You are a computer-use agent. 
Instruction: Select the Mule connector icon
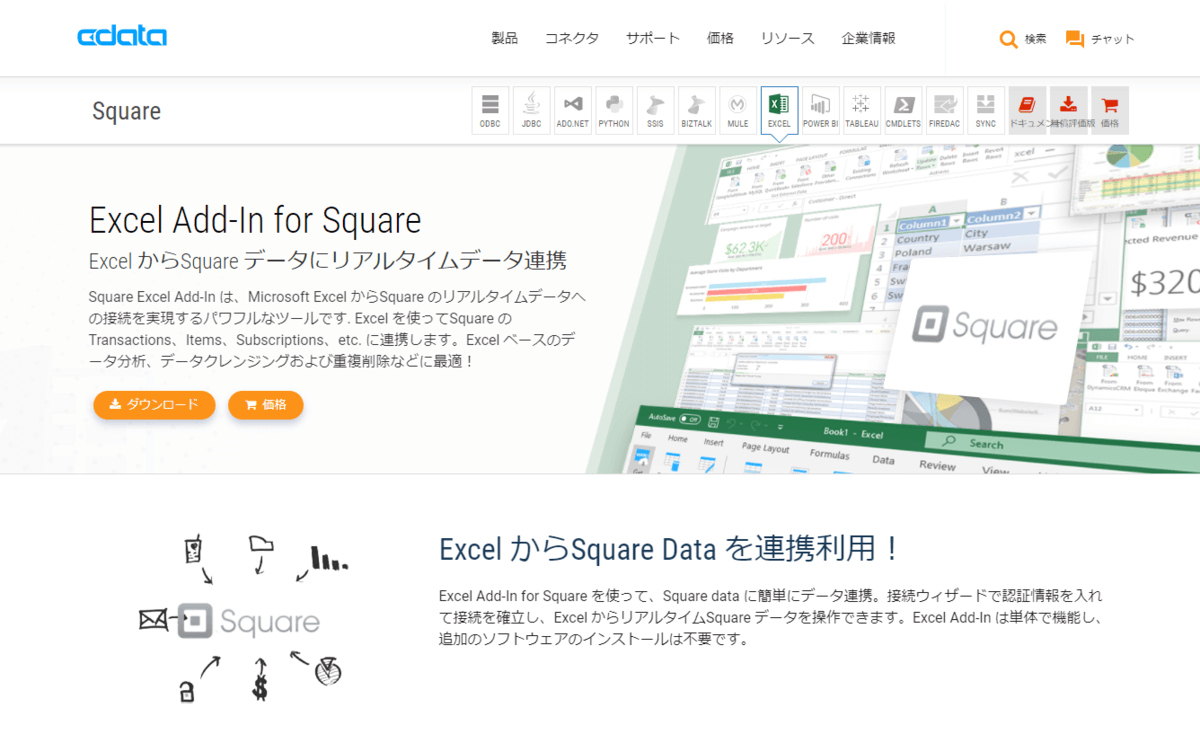point(738,111)
